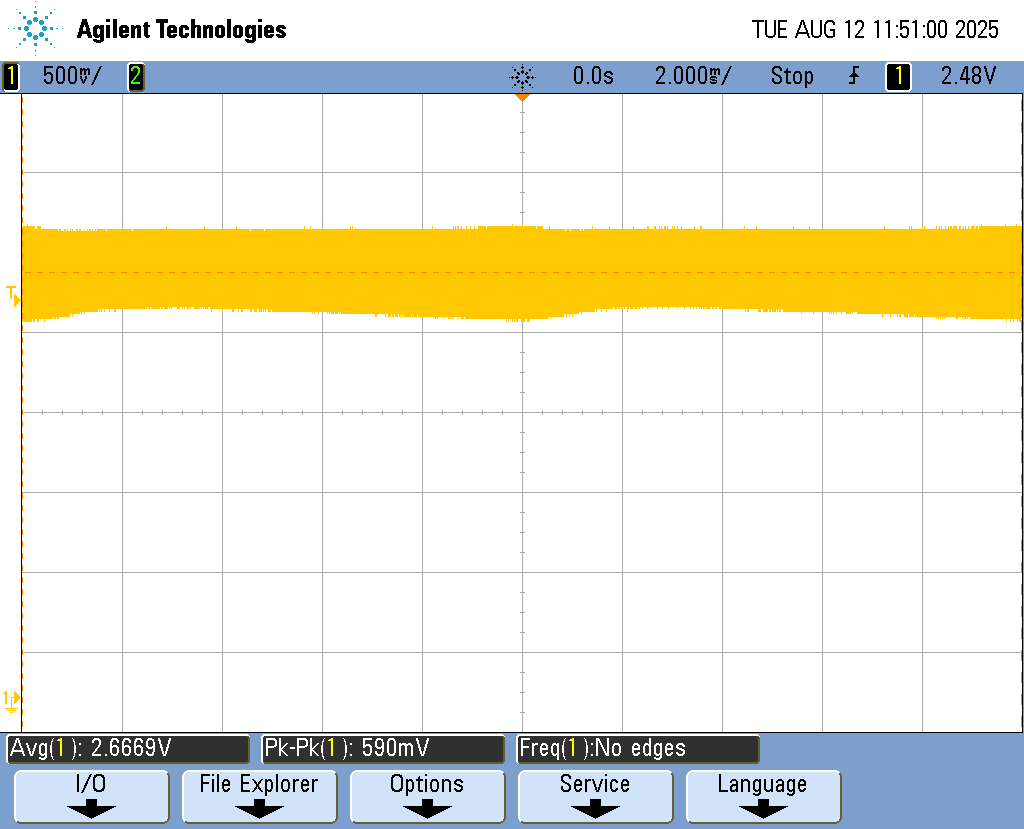
Task: Click the Stop acquisition status
Action: [792, 76]
